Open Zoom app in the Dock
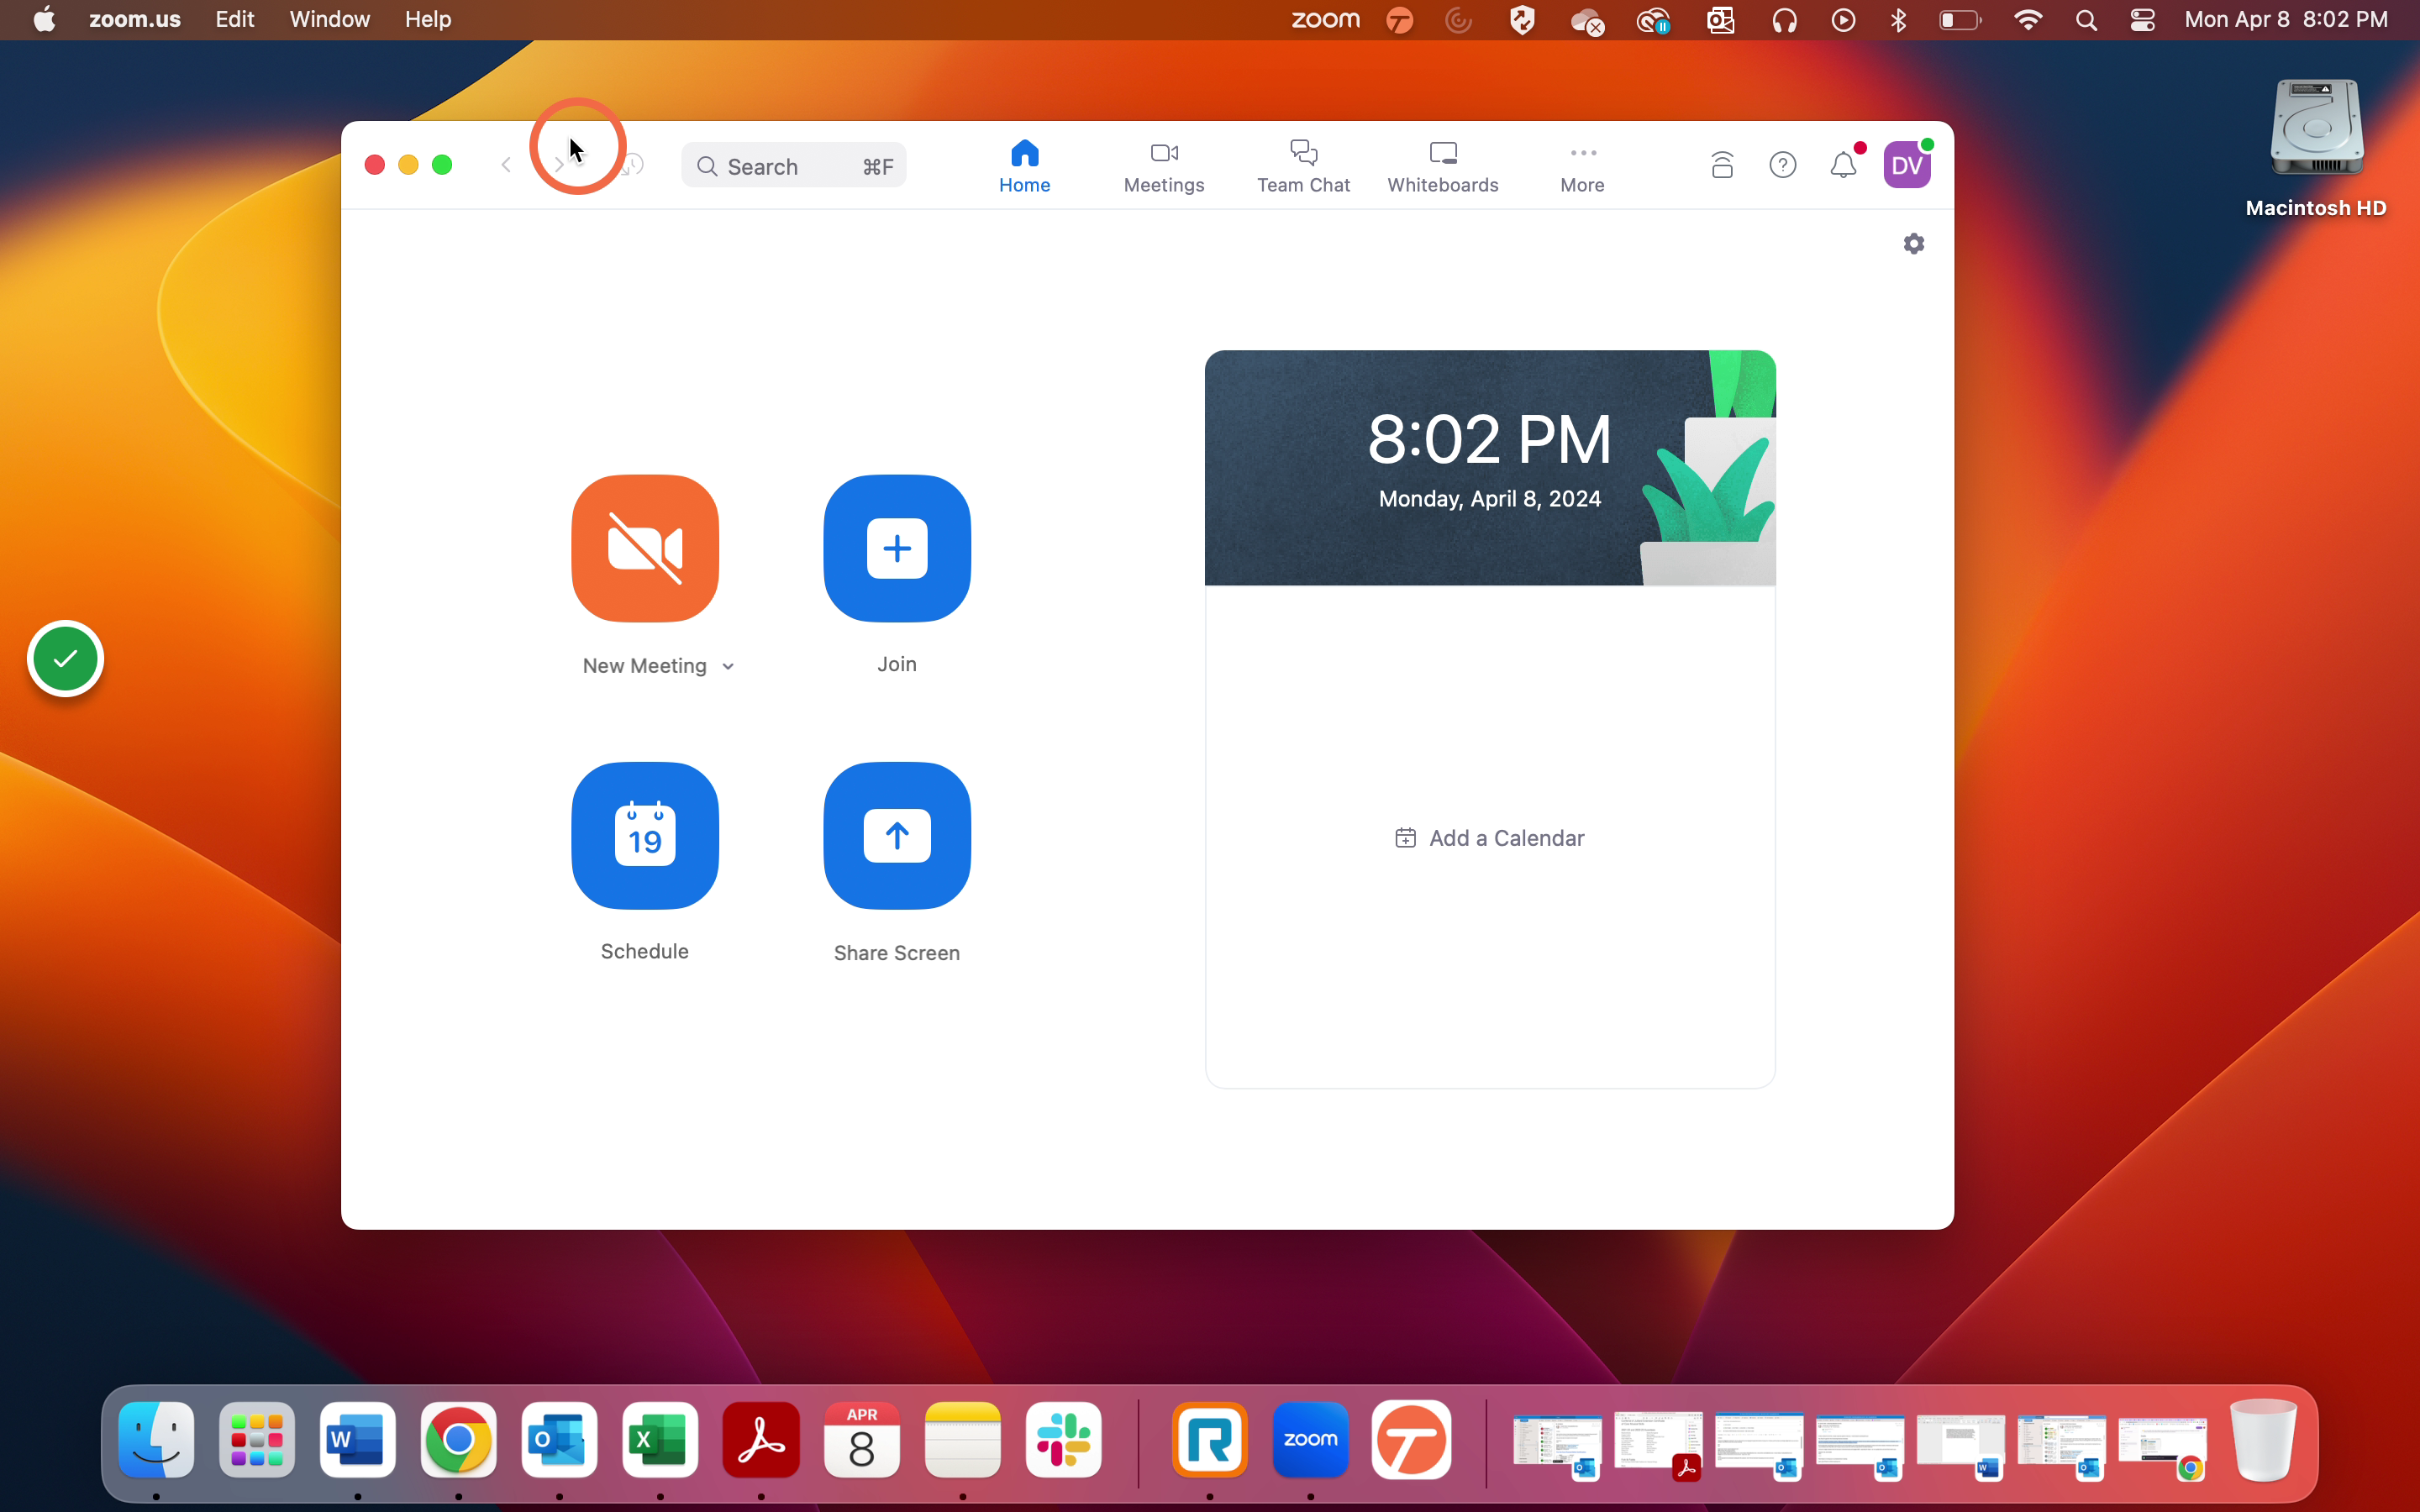 tap(1310, 1439)
